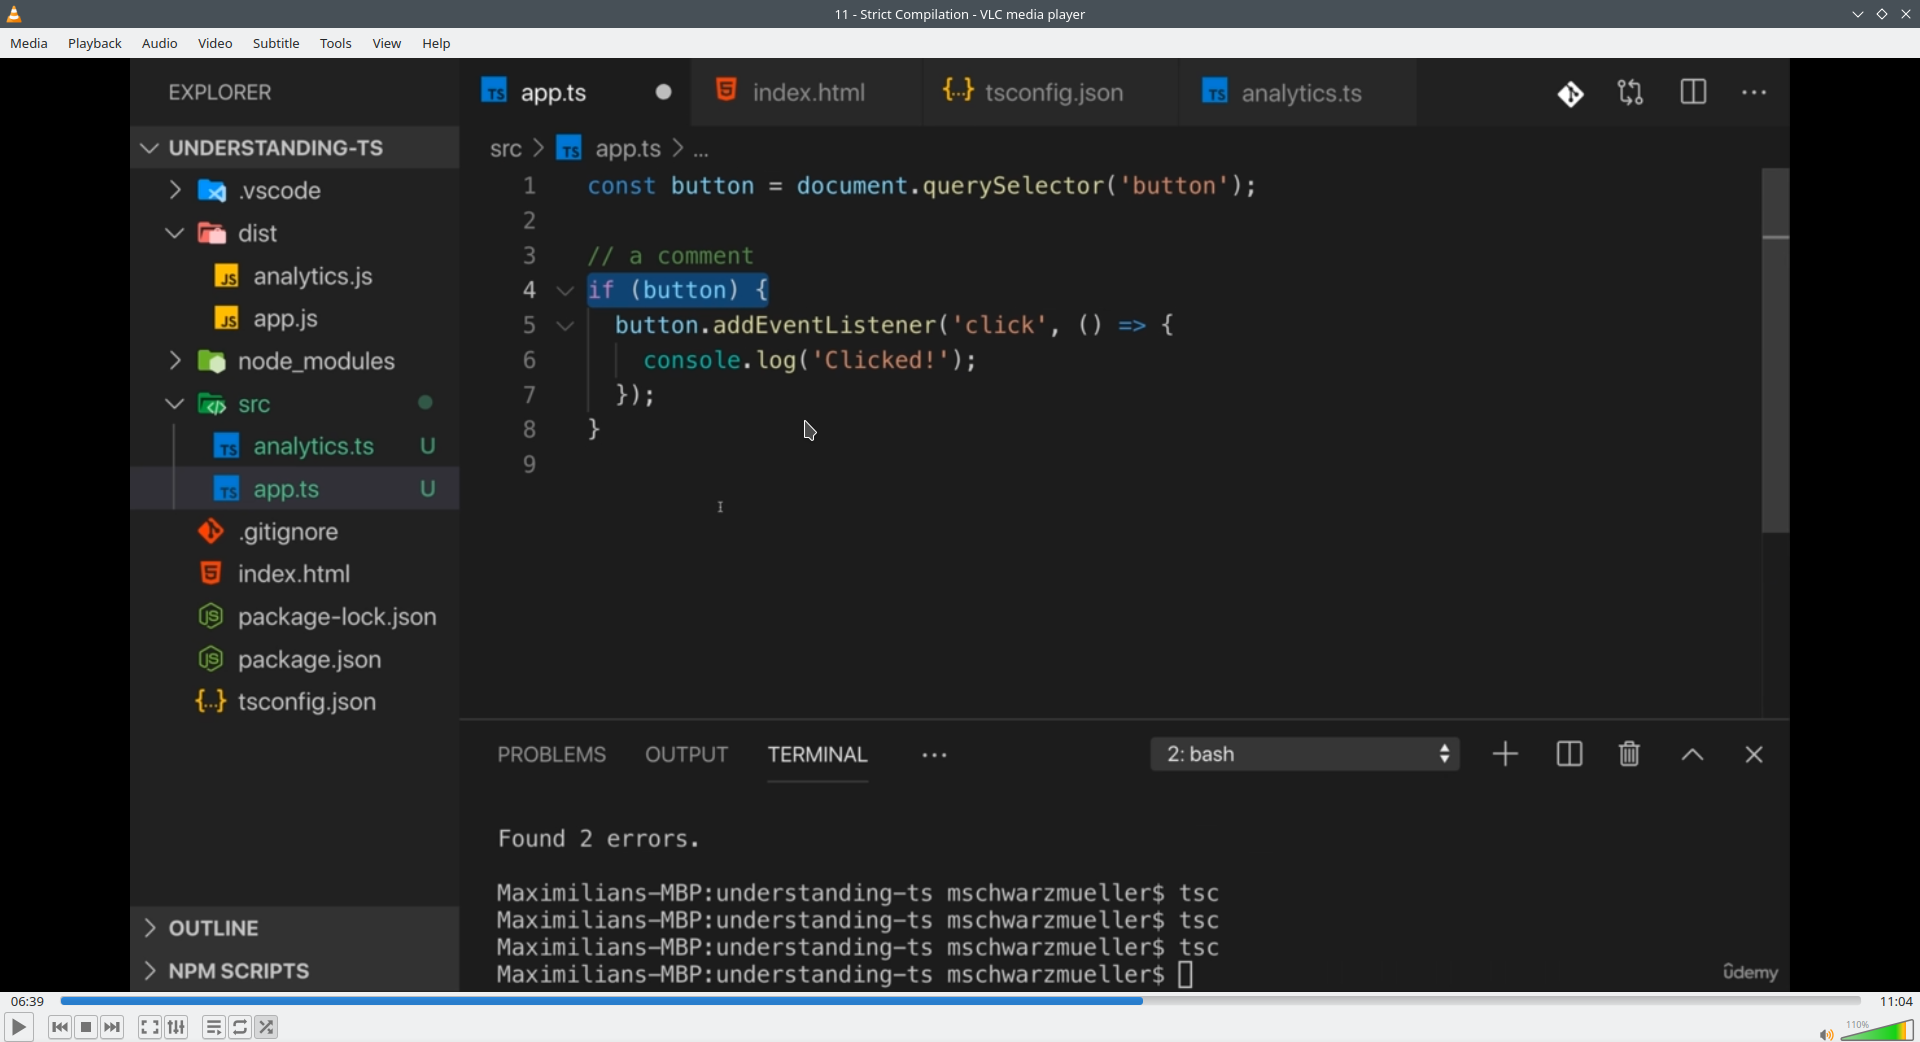Seek on the VLC playback progress bar

(960, 1000)
